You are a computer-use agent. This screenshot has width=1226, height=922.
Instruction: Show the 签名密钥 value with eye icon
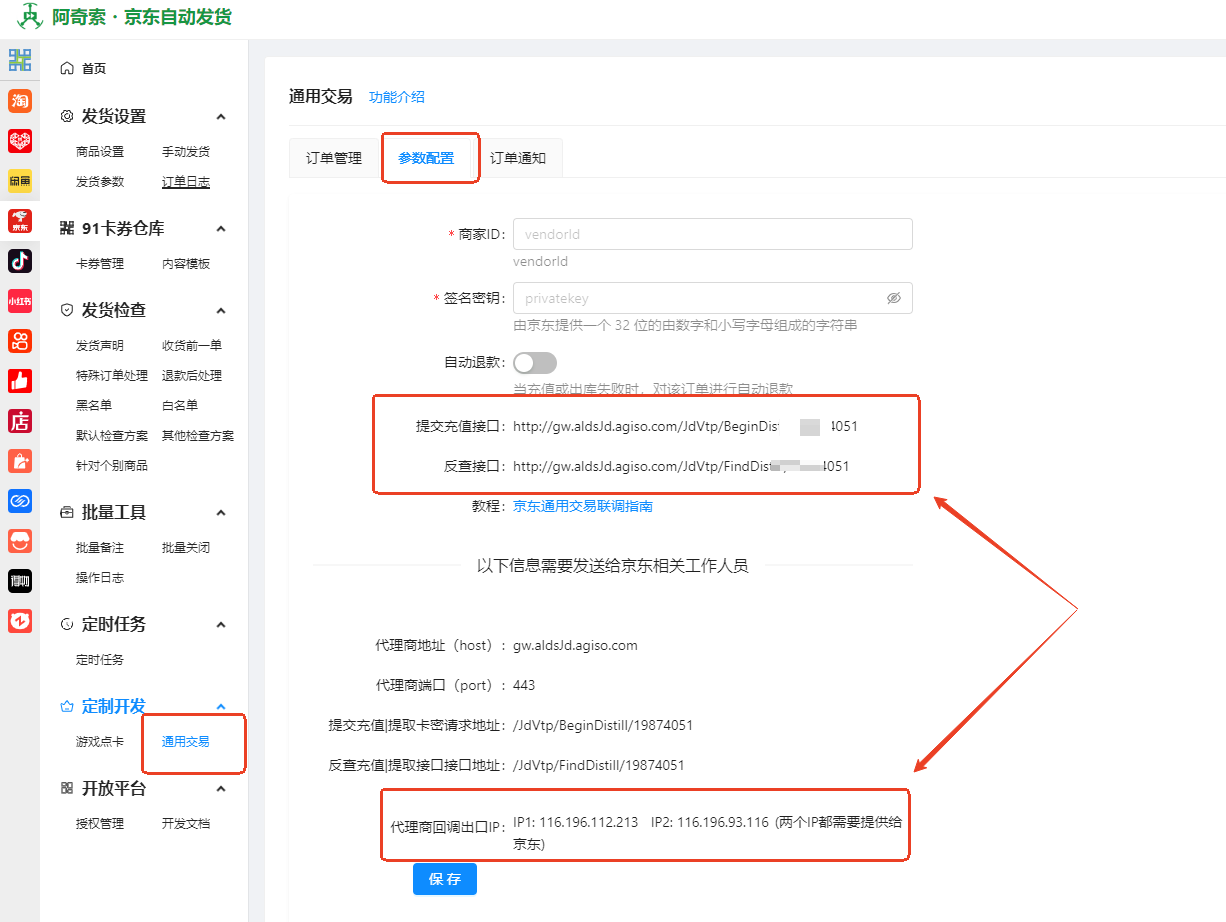[894, 298]
